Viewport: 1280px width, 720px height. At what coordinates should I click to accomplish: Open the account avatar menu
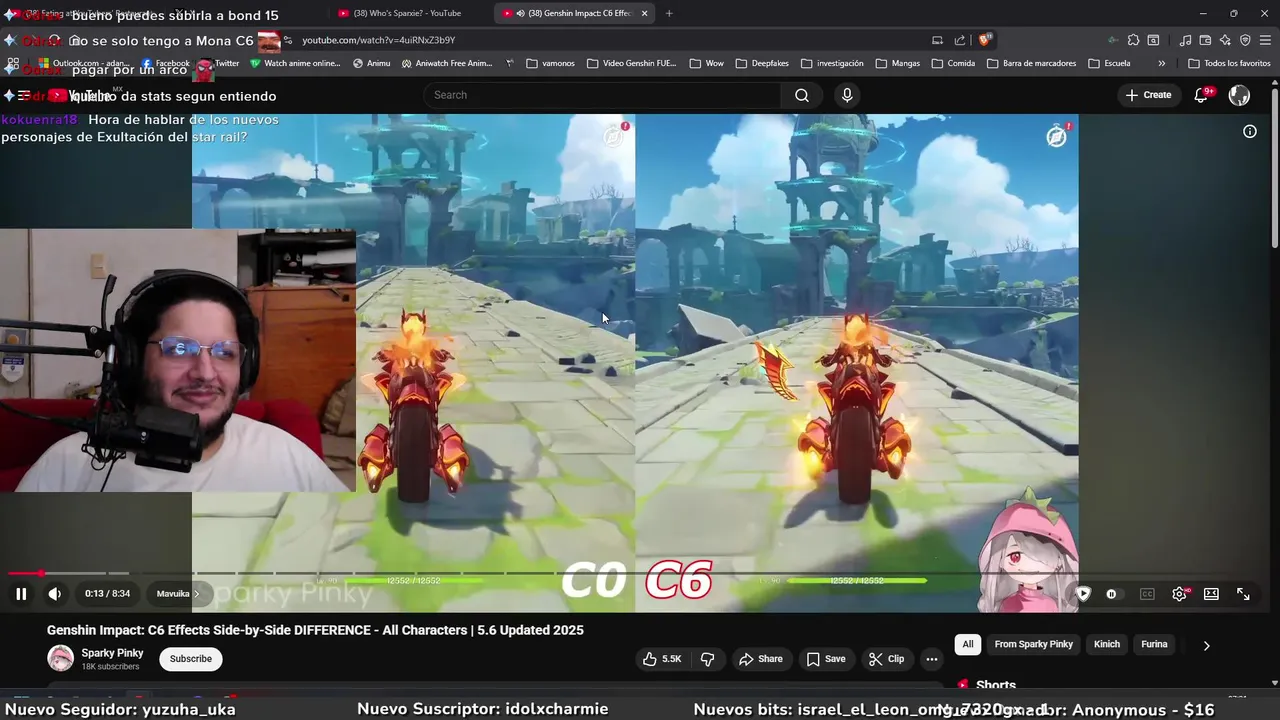tap(1239, 95)
